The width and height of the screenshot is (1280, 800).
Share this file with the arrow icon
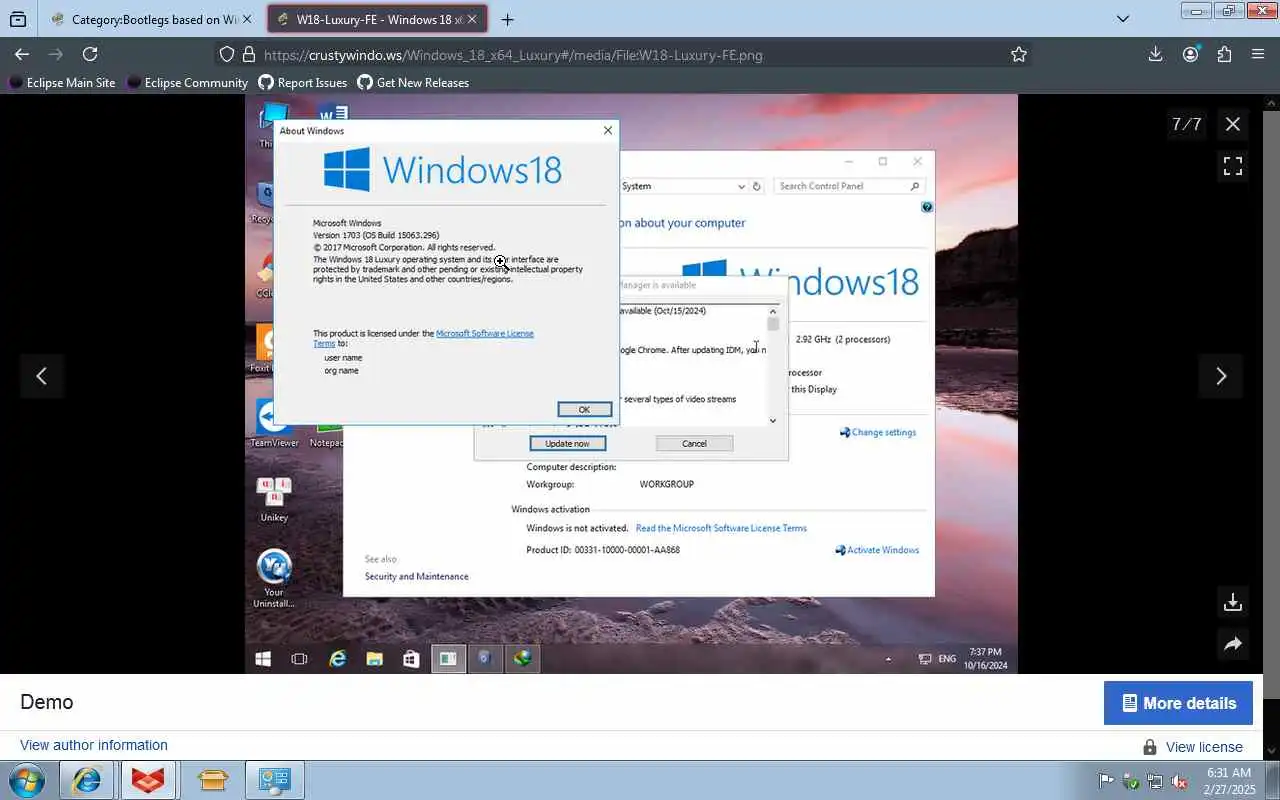(x=1233, y=645)
